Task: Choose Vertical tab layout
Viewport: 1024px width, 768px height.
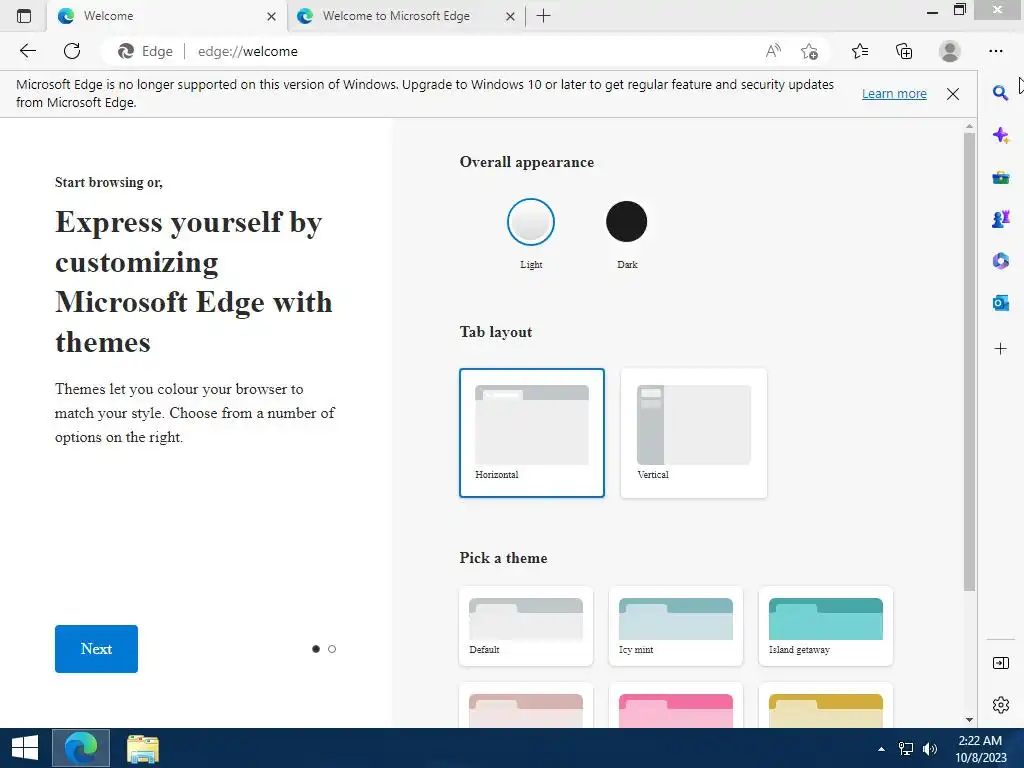Action: click(694, 433)
